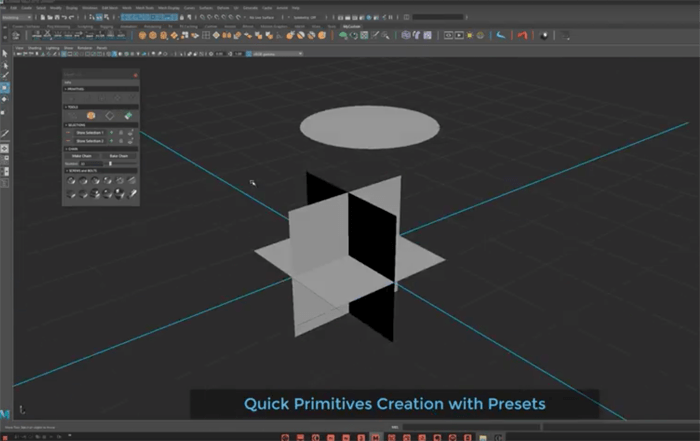Collapse the Screws and Bolts section
Viewport: 700px width, 441px height.
point(80,172)
